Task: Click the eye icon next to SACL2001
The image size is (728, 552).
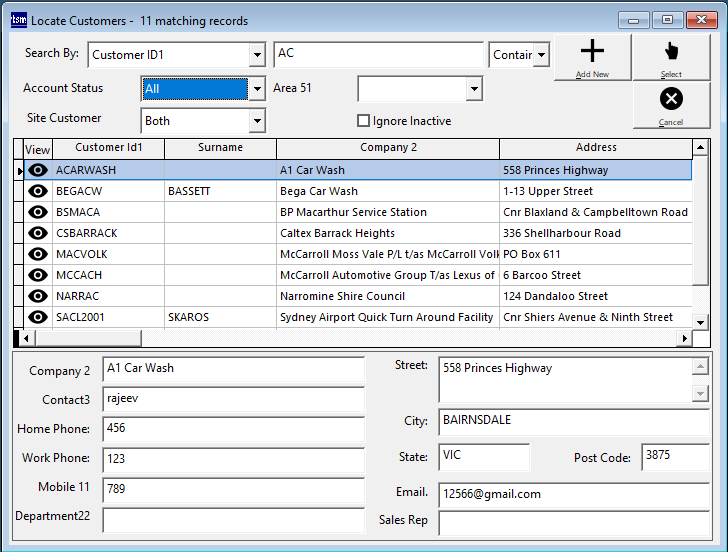Action: coord(38,317)
